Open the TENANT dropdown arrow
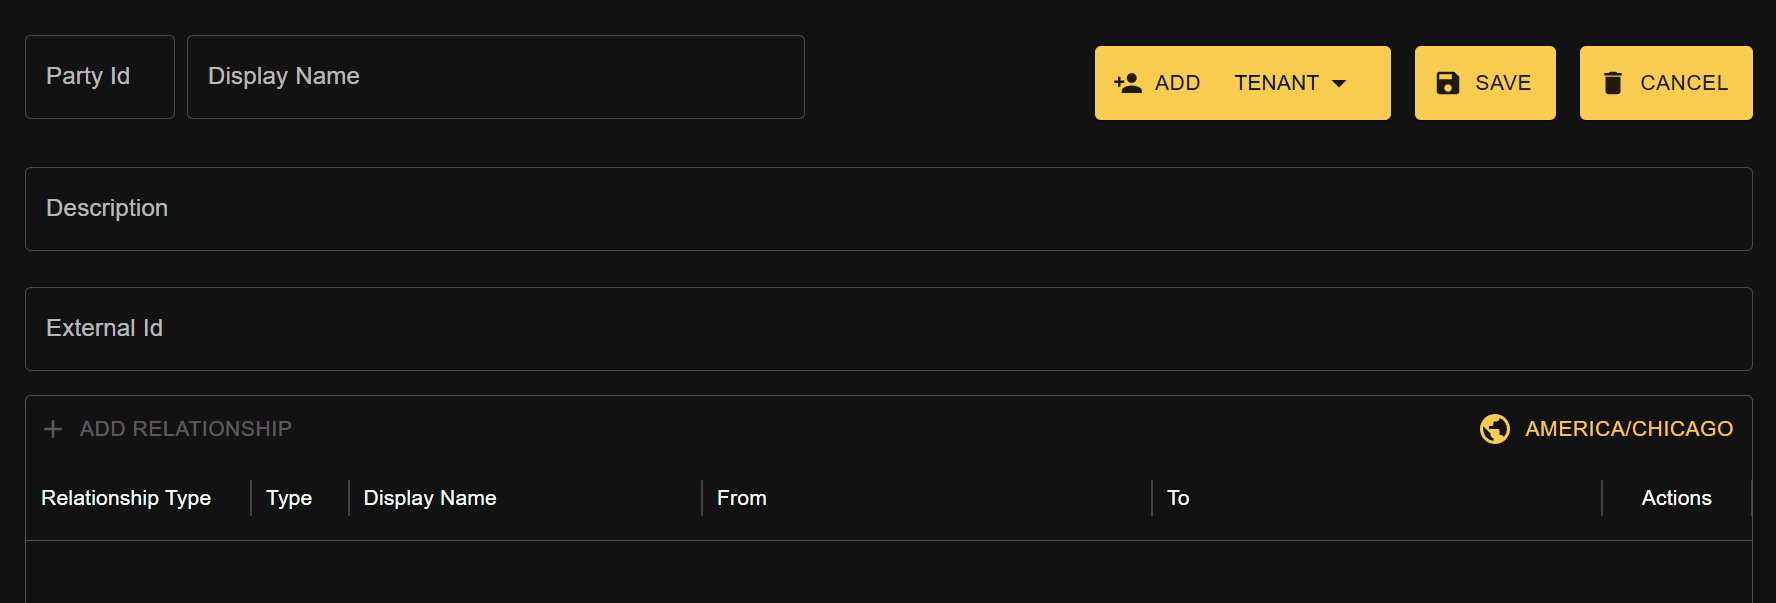1776x603 pixels. 1339,83
